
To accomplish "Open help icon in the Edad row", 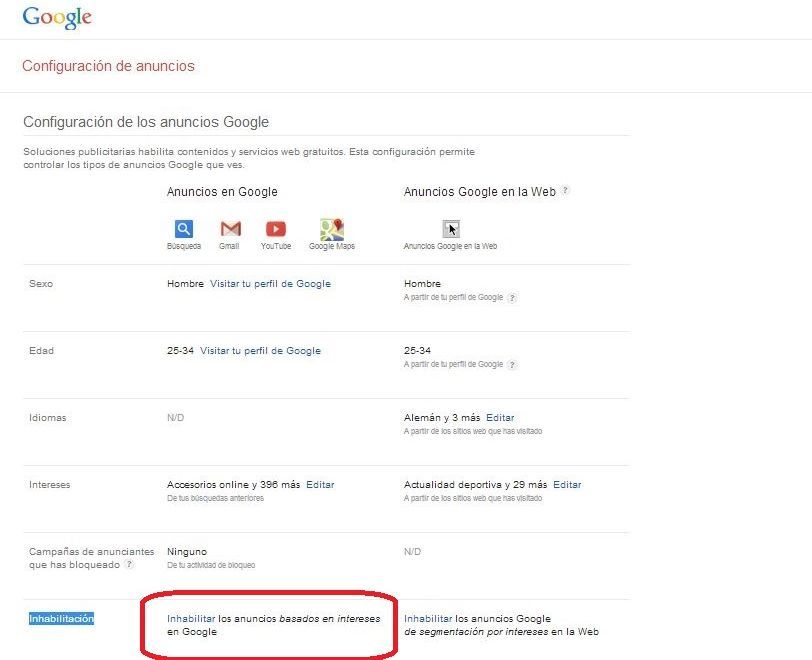I will click(512, 365).
